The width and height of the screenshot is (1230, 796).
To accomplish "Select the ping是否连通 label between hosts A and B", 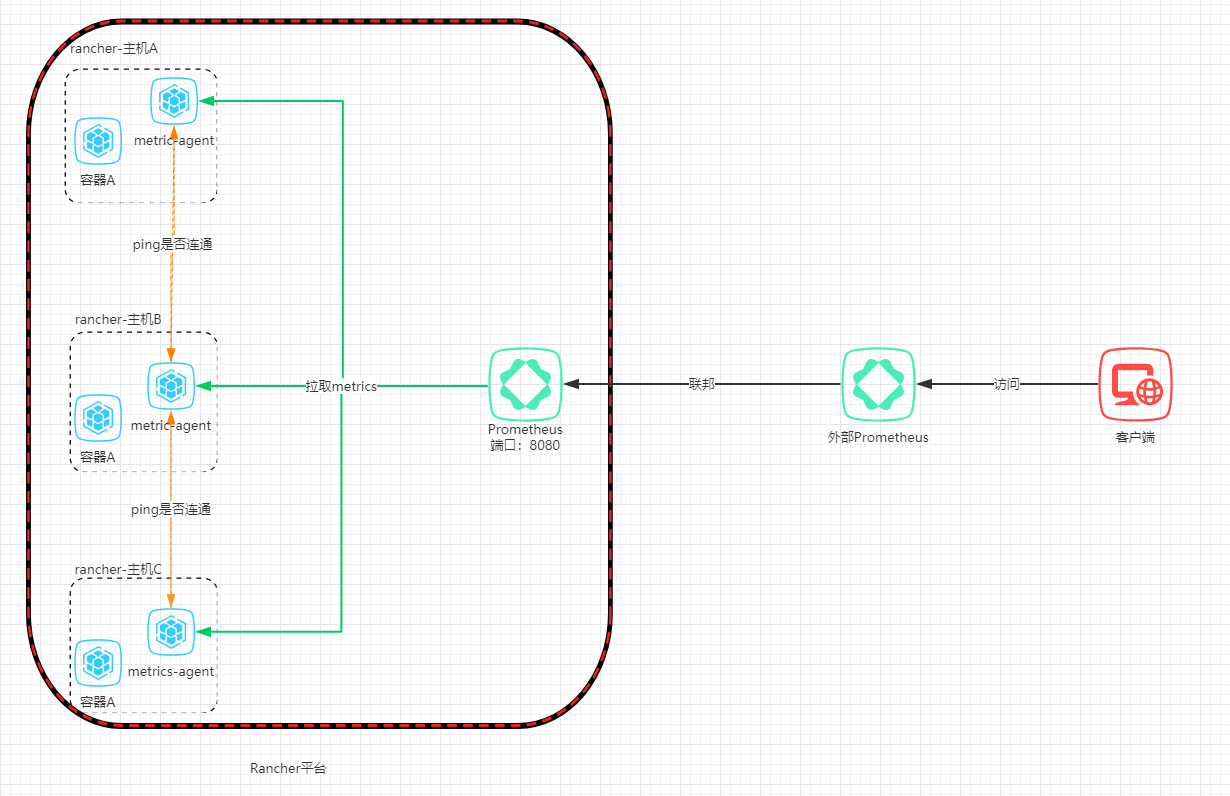I will (x=172, y=244).
